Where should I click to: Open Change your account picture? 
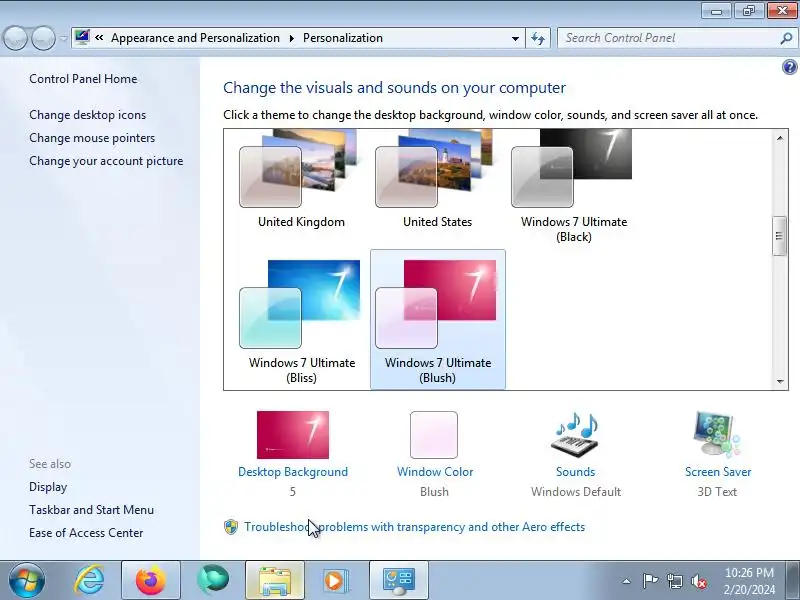coord(106,161)
